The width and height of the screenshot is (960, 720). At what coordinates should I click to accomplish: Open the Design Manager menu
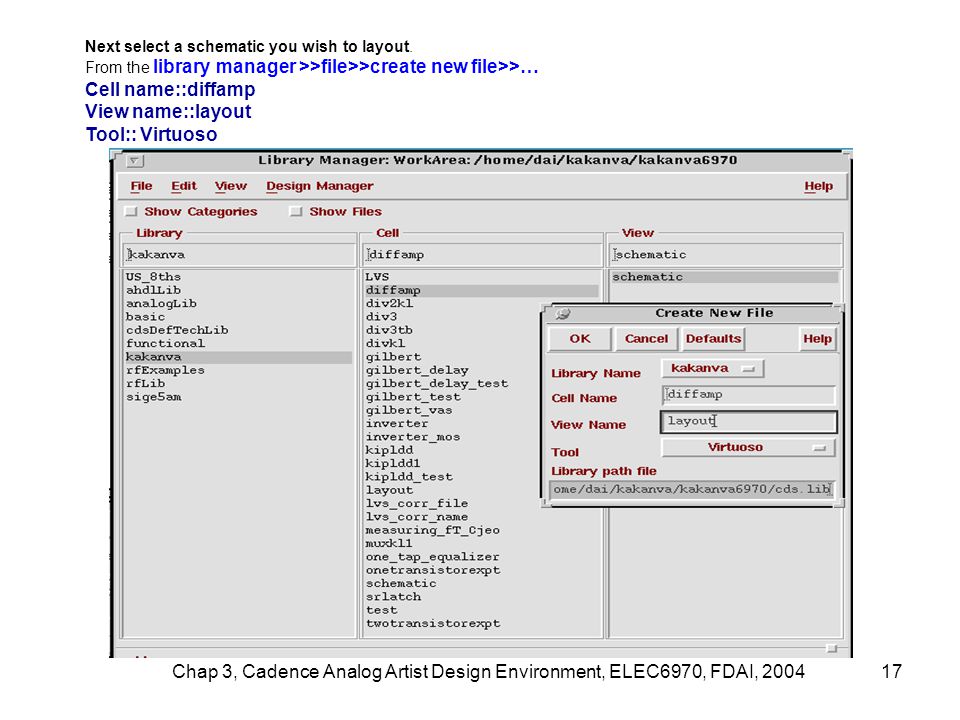point(320,186)
